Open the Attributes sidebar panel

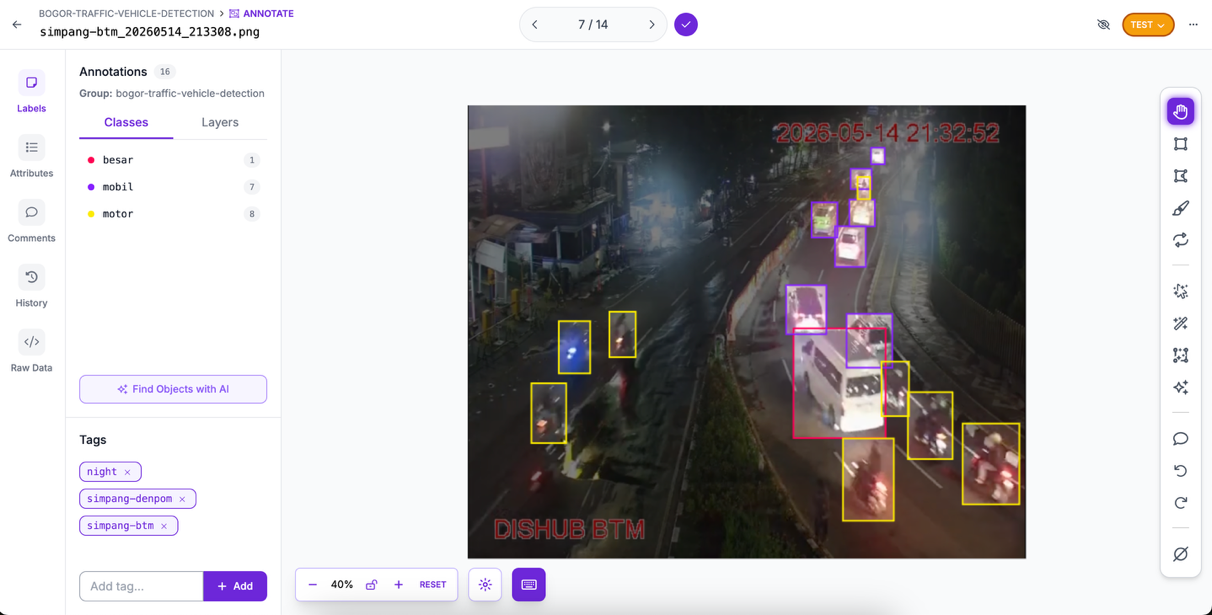pos(31,157)
